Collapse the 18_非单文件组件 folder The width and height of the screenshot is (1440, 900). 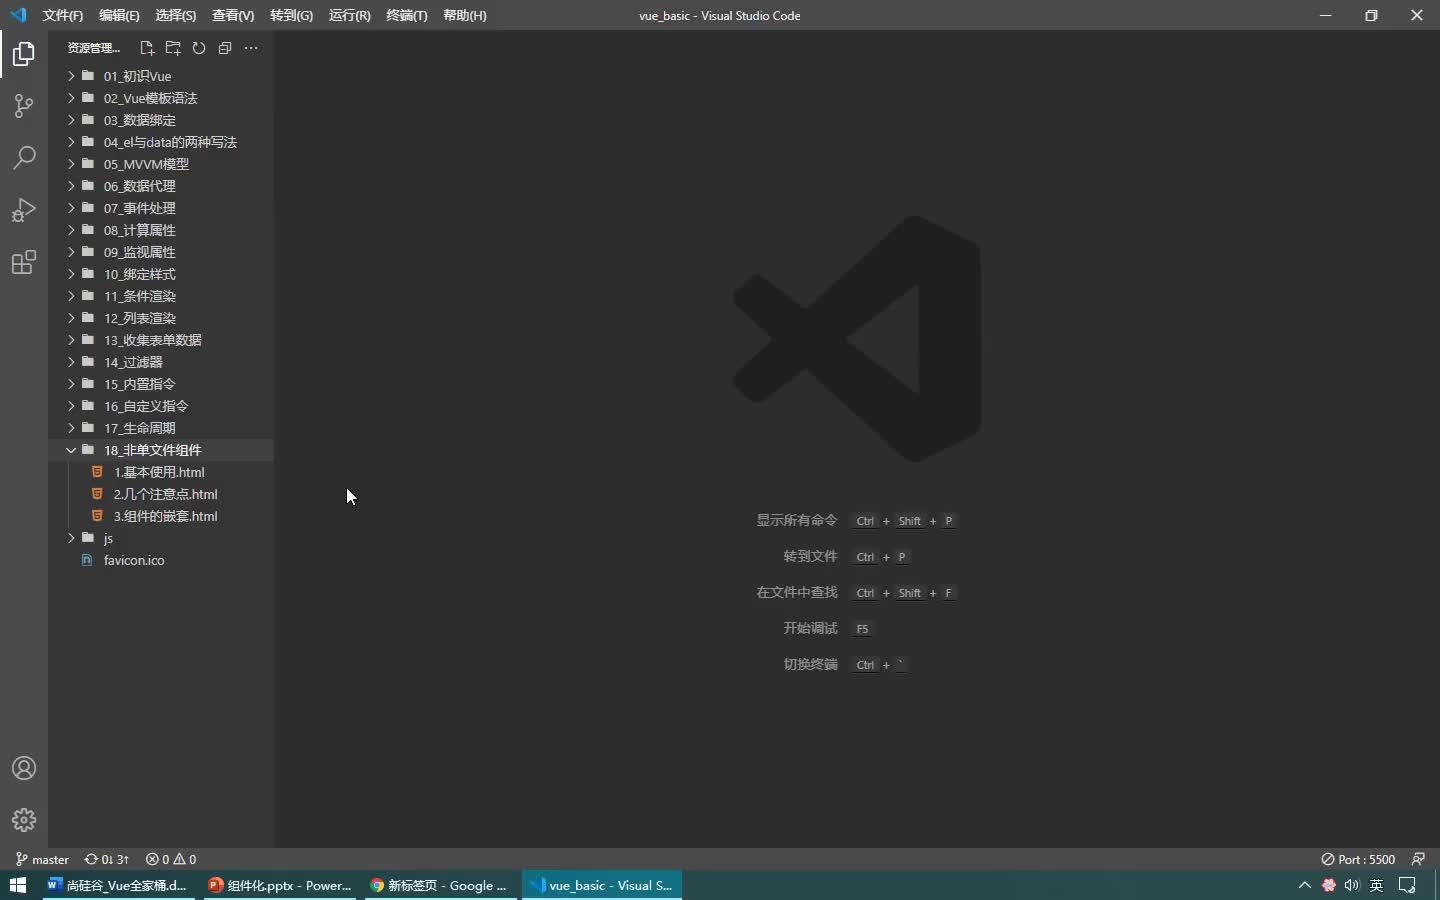pyautogui.click(x=161, y=450)
